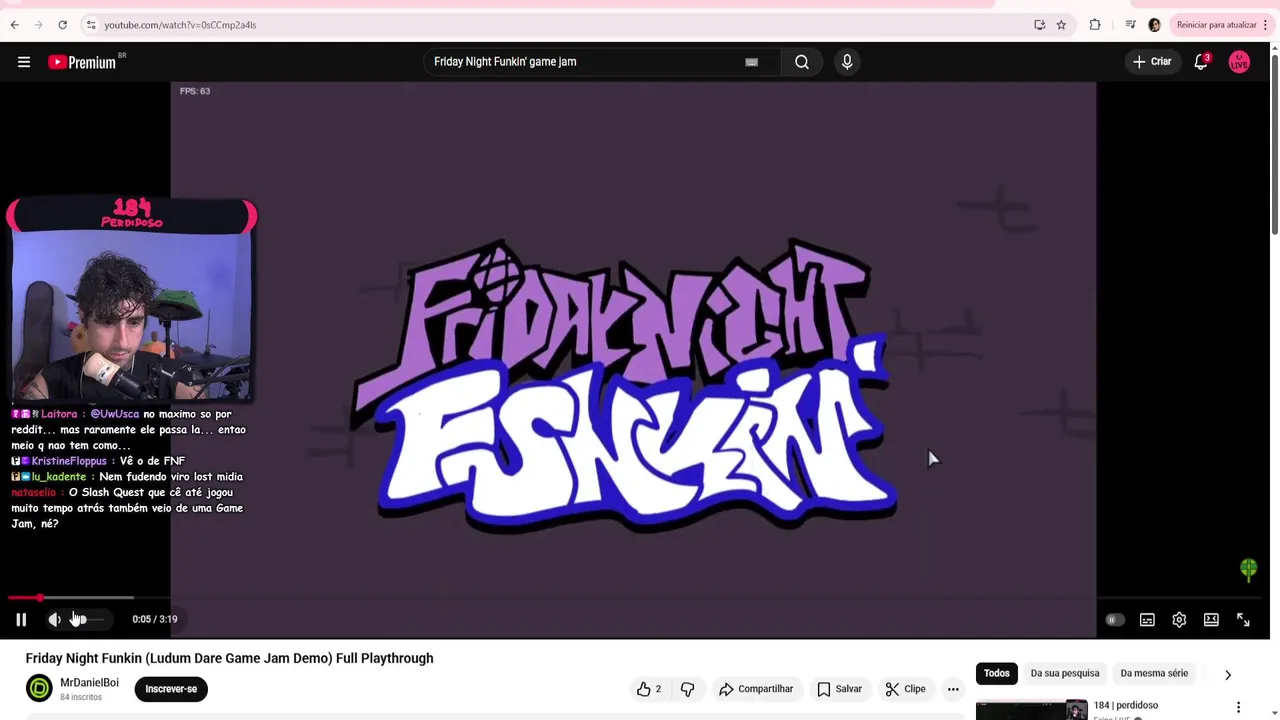Screen dimensions: 1280x720
Task: Open the MrDanielBoi channel name link
Action: tap(89, 683)
